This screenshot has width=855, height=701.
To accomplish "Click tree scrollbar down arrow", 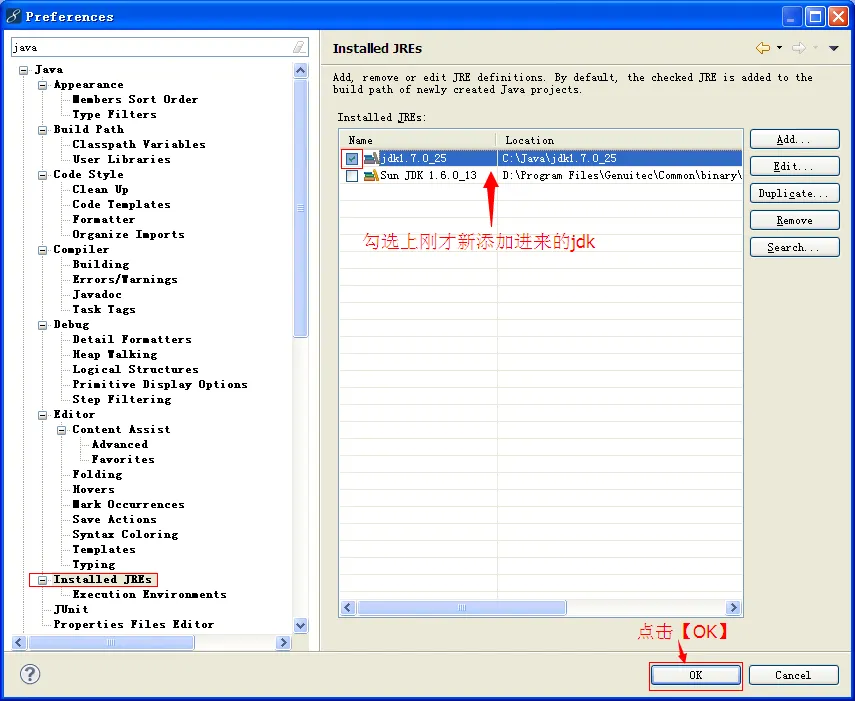I will [x=300, y=625].
